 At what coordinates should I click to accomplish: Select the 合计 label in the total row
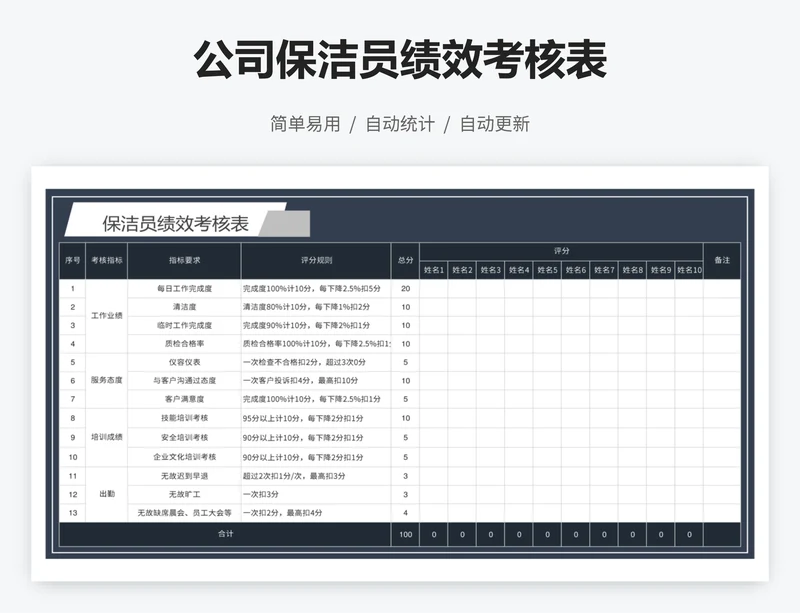pyautogui.click(x=225, y=534)
